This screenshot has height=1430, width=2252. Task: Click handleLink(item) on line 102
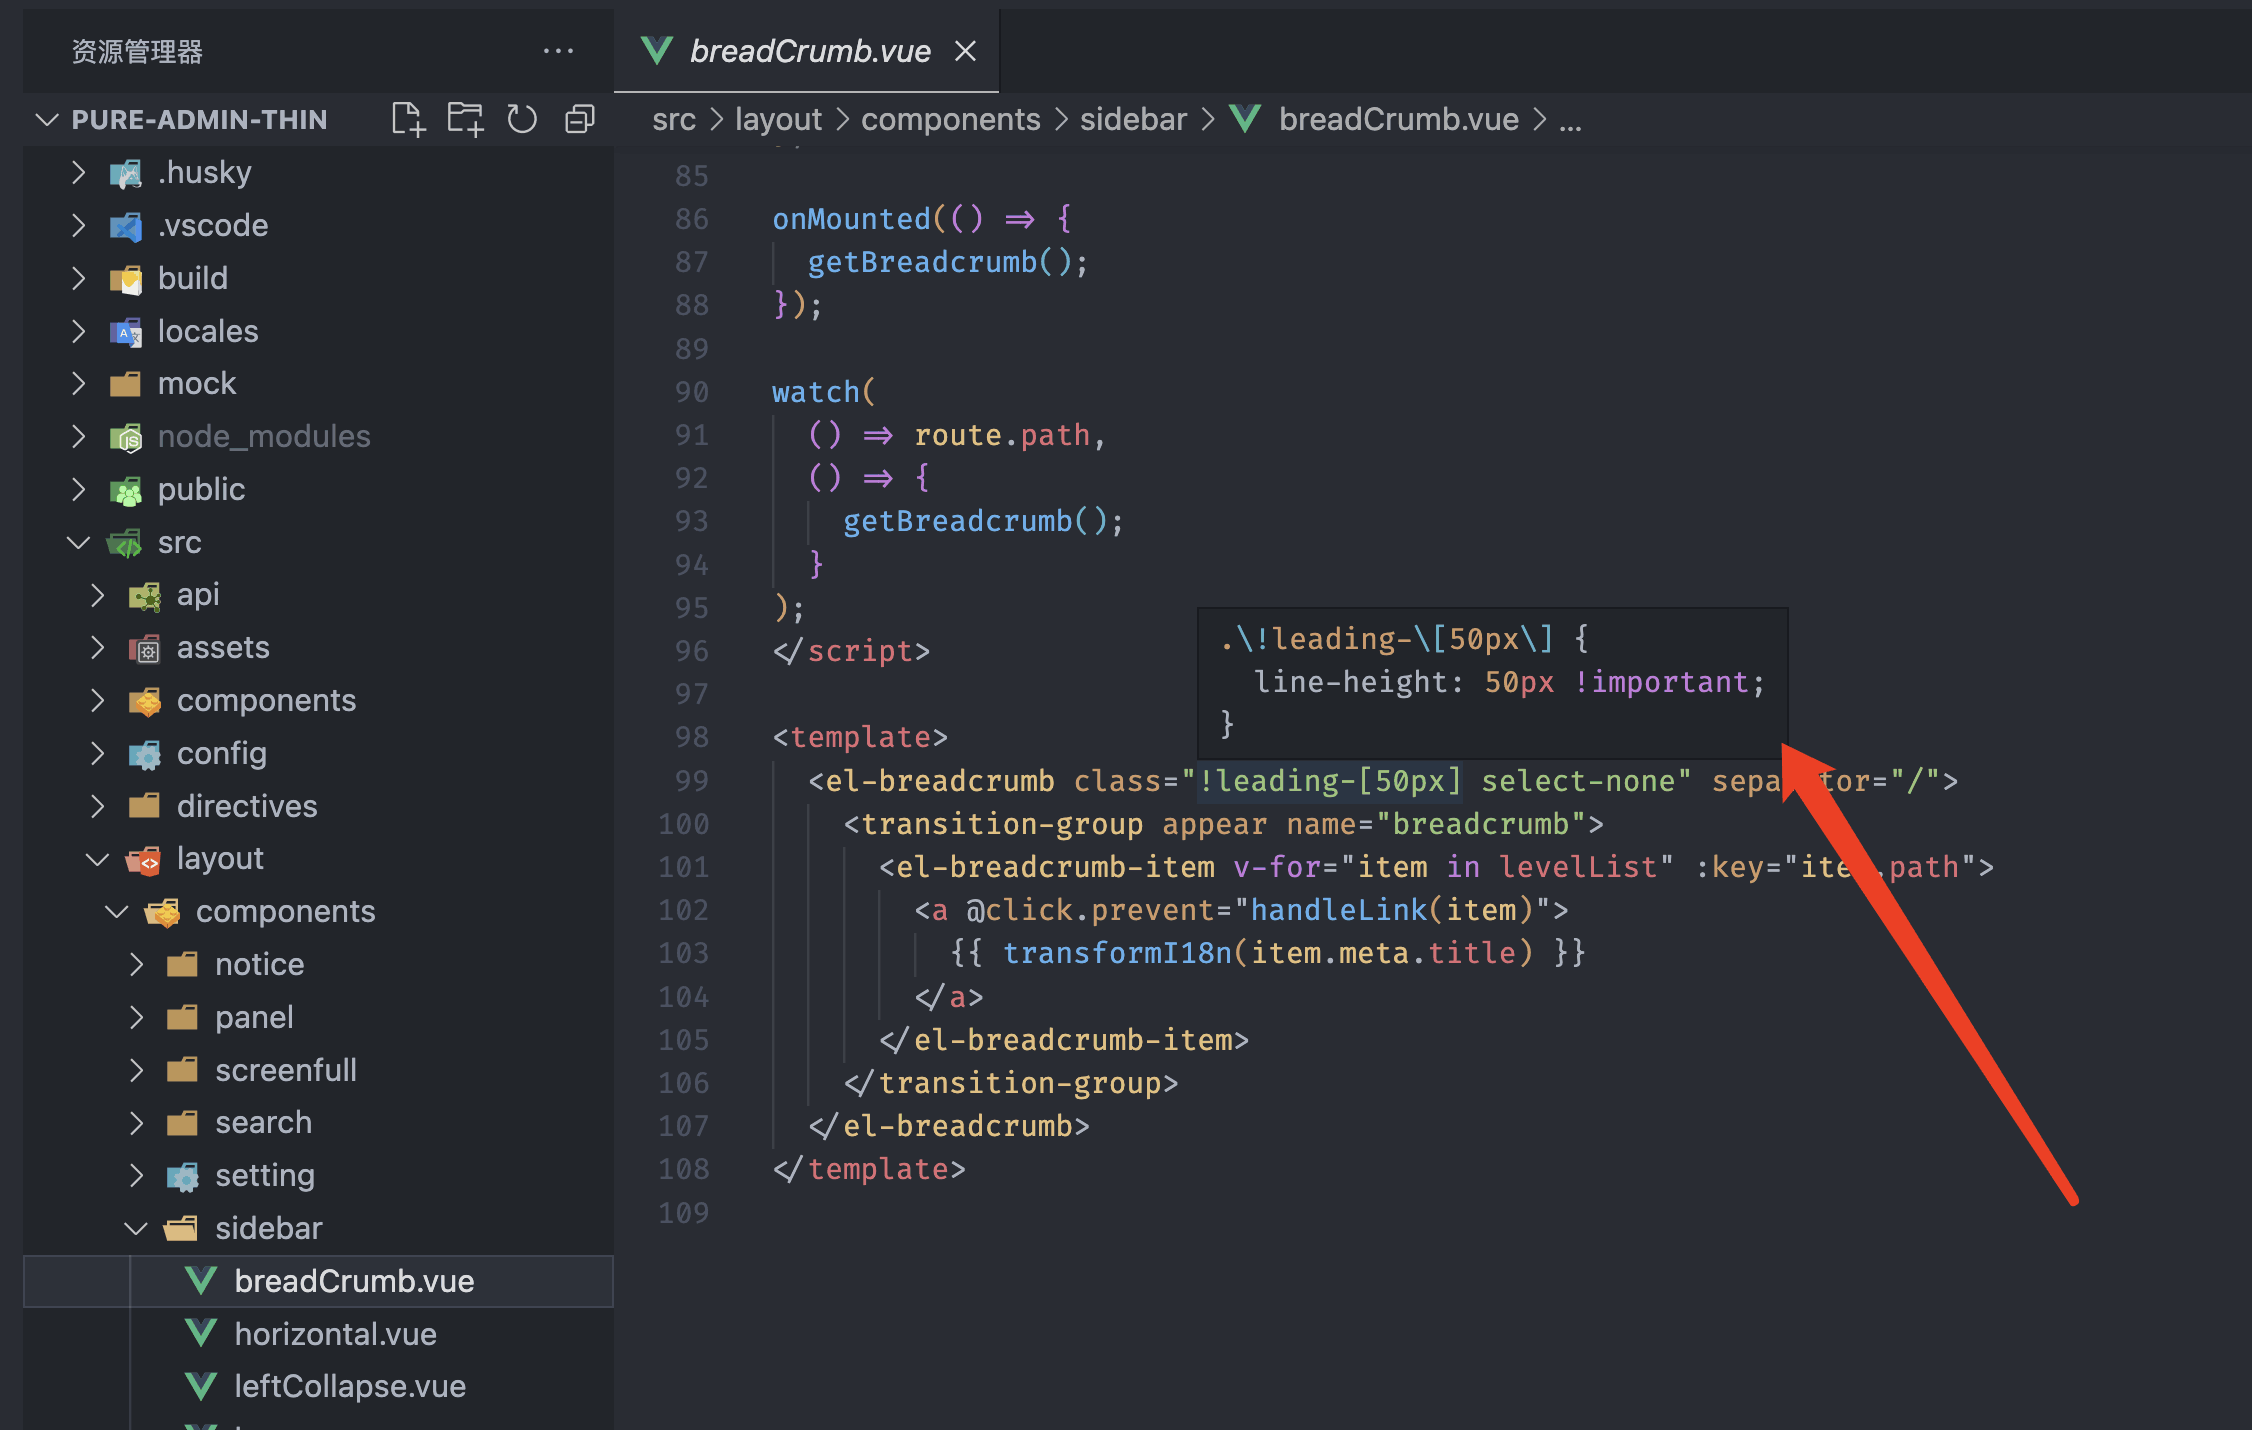pos(1391,910)
